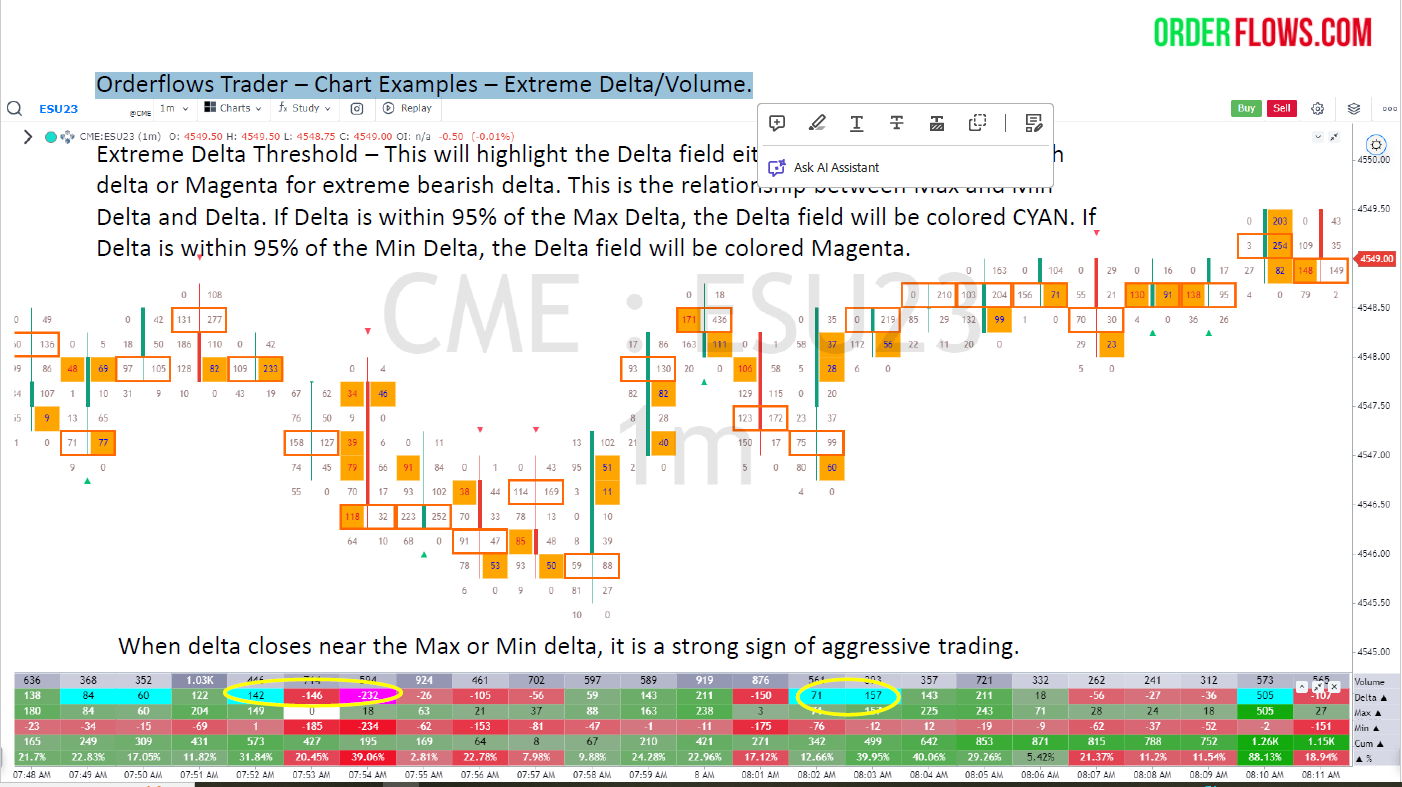
Task: Click the copy selection icon in popup
Action: [x=978, y=123]
